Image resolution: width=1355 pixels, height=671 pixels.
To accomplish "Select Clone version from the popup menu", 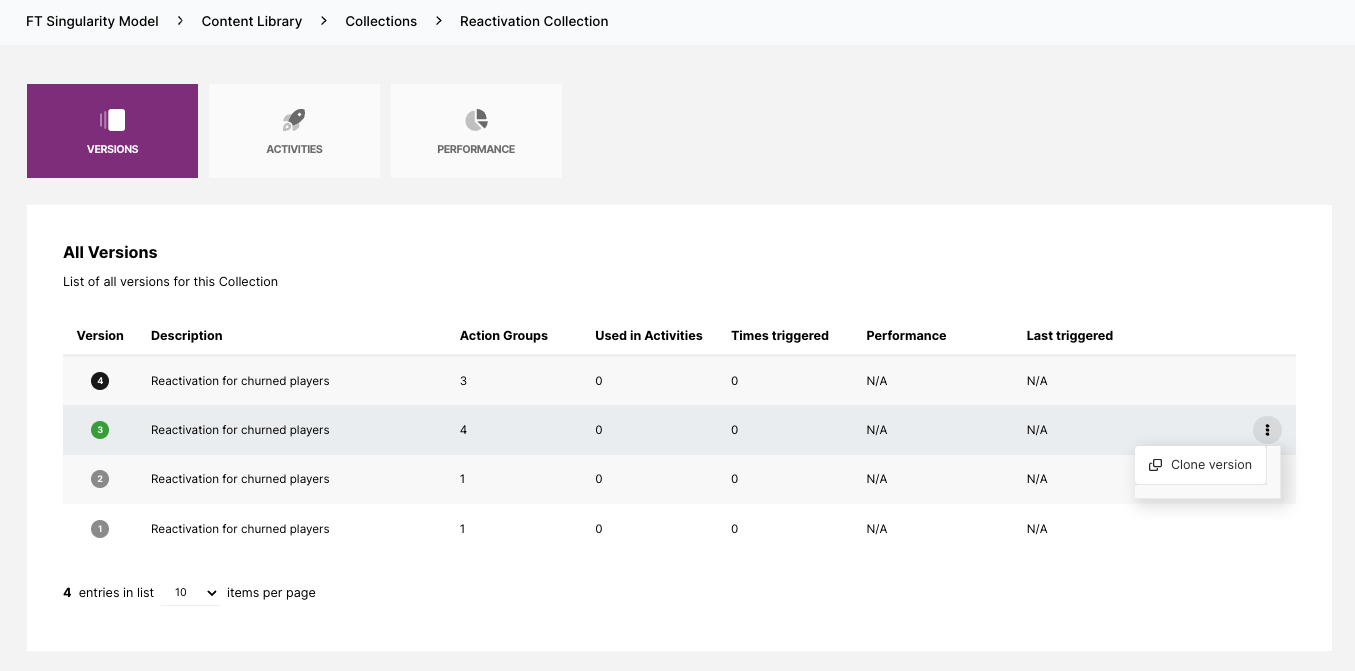I will tap(1201, 465).
